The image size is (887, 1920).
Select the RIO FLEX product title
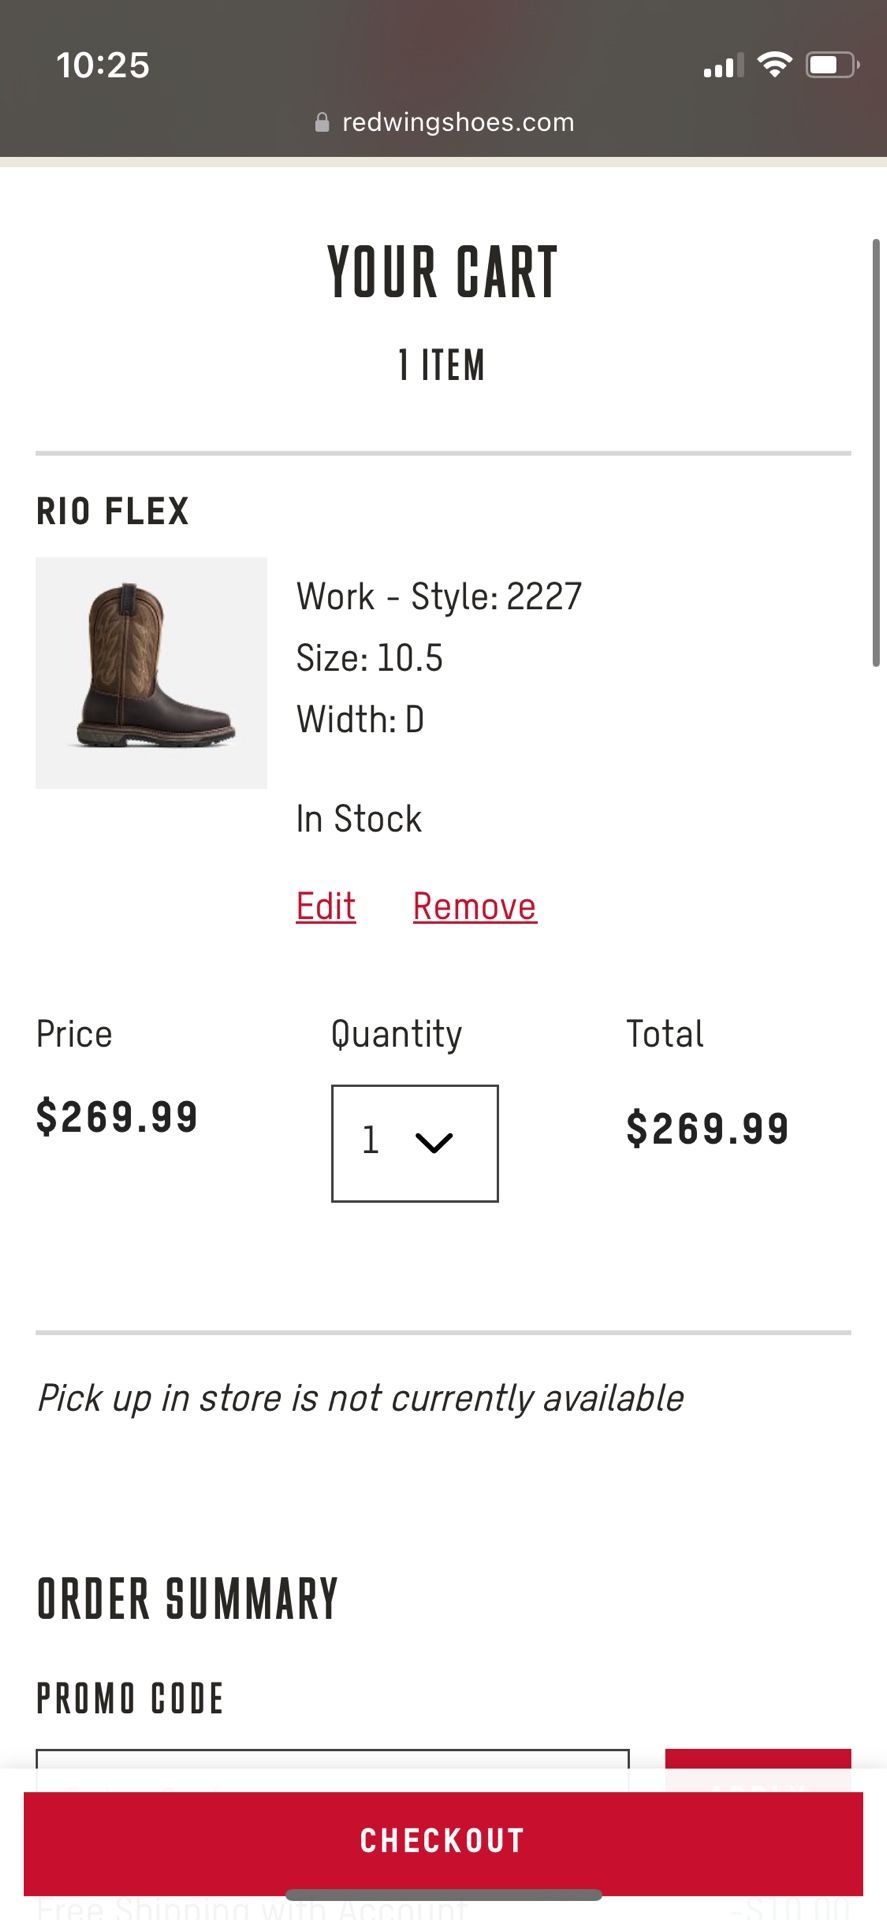coord(113,511)
